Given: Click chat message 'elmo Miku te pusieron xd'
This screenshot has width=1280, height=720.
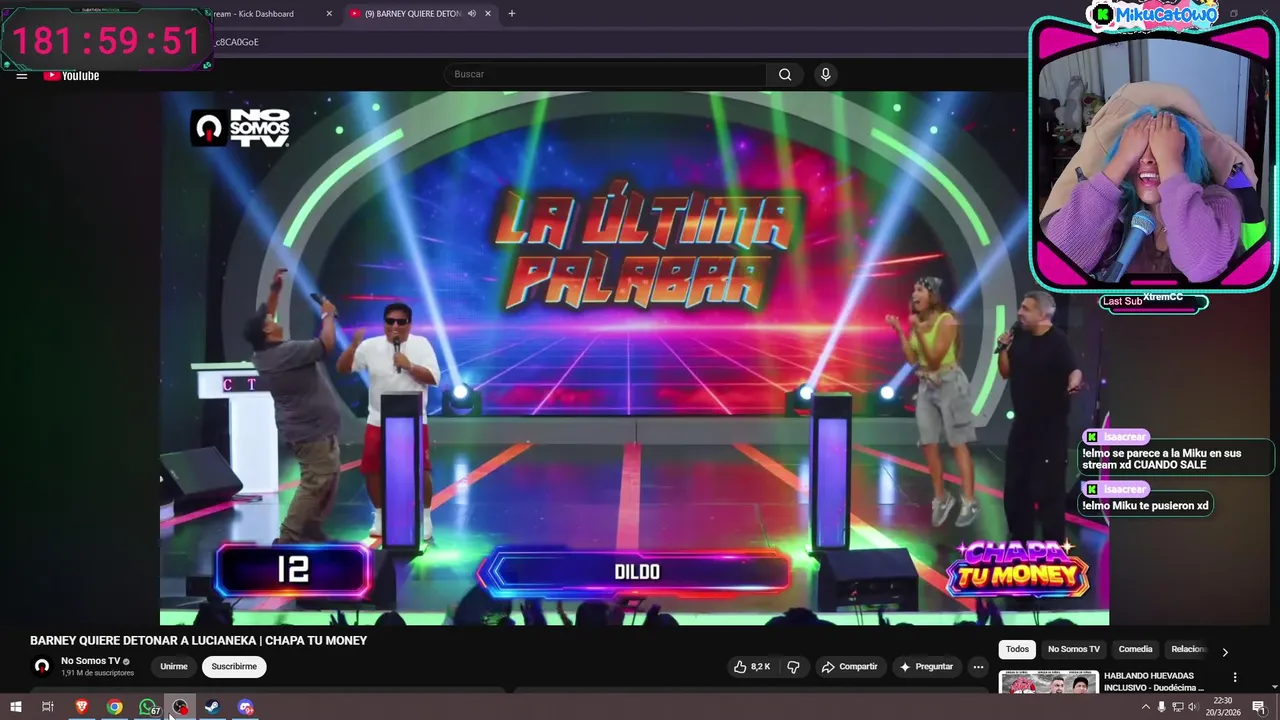Looking at the screenshot, I should pyautogui.click(x=1146, y=506).
